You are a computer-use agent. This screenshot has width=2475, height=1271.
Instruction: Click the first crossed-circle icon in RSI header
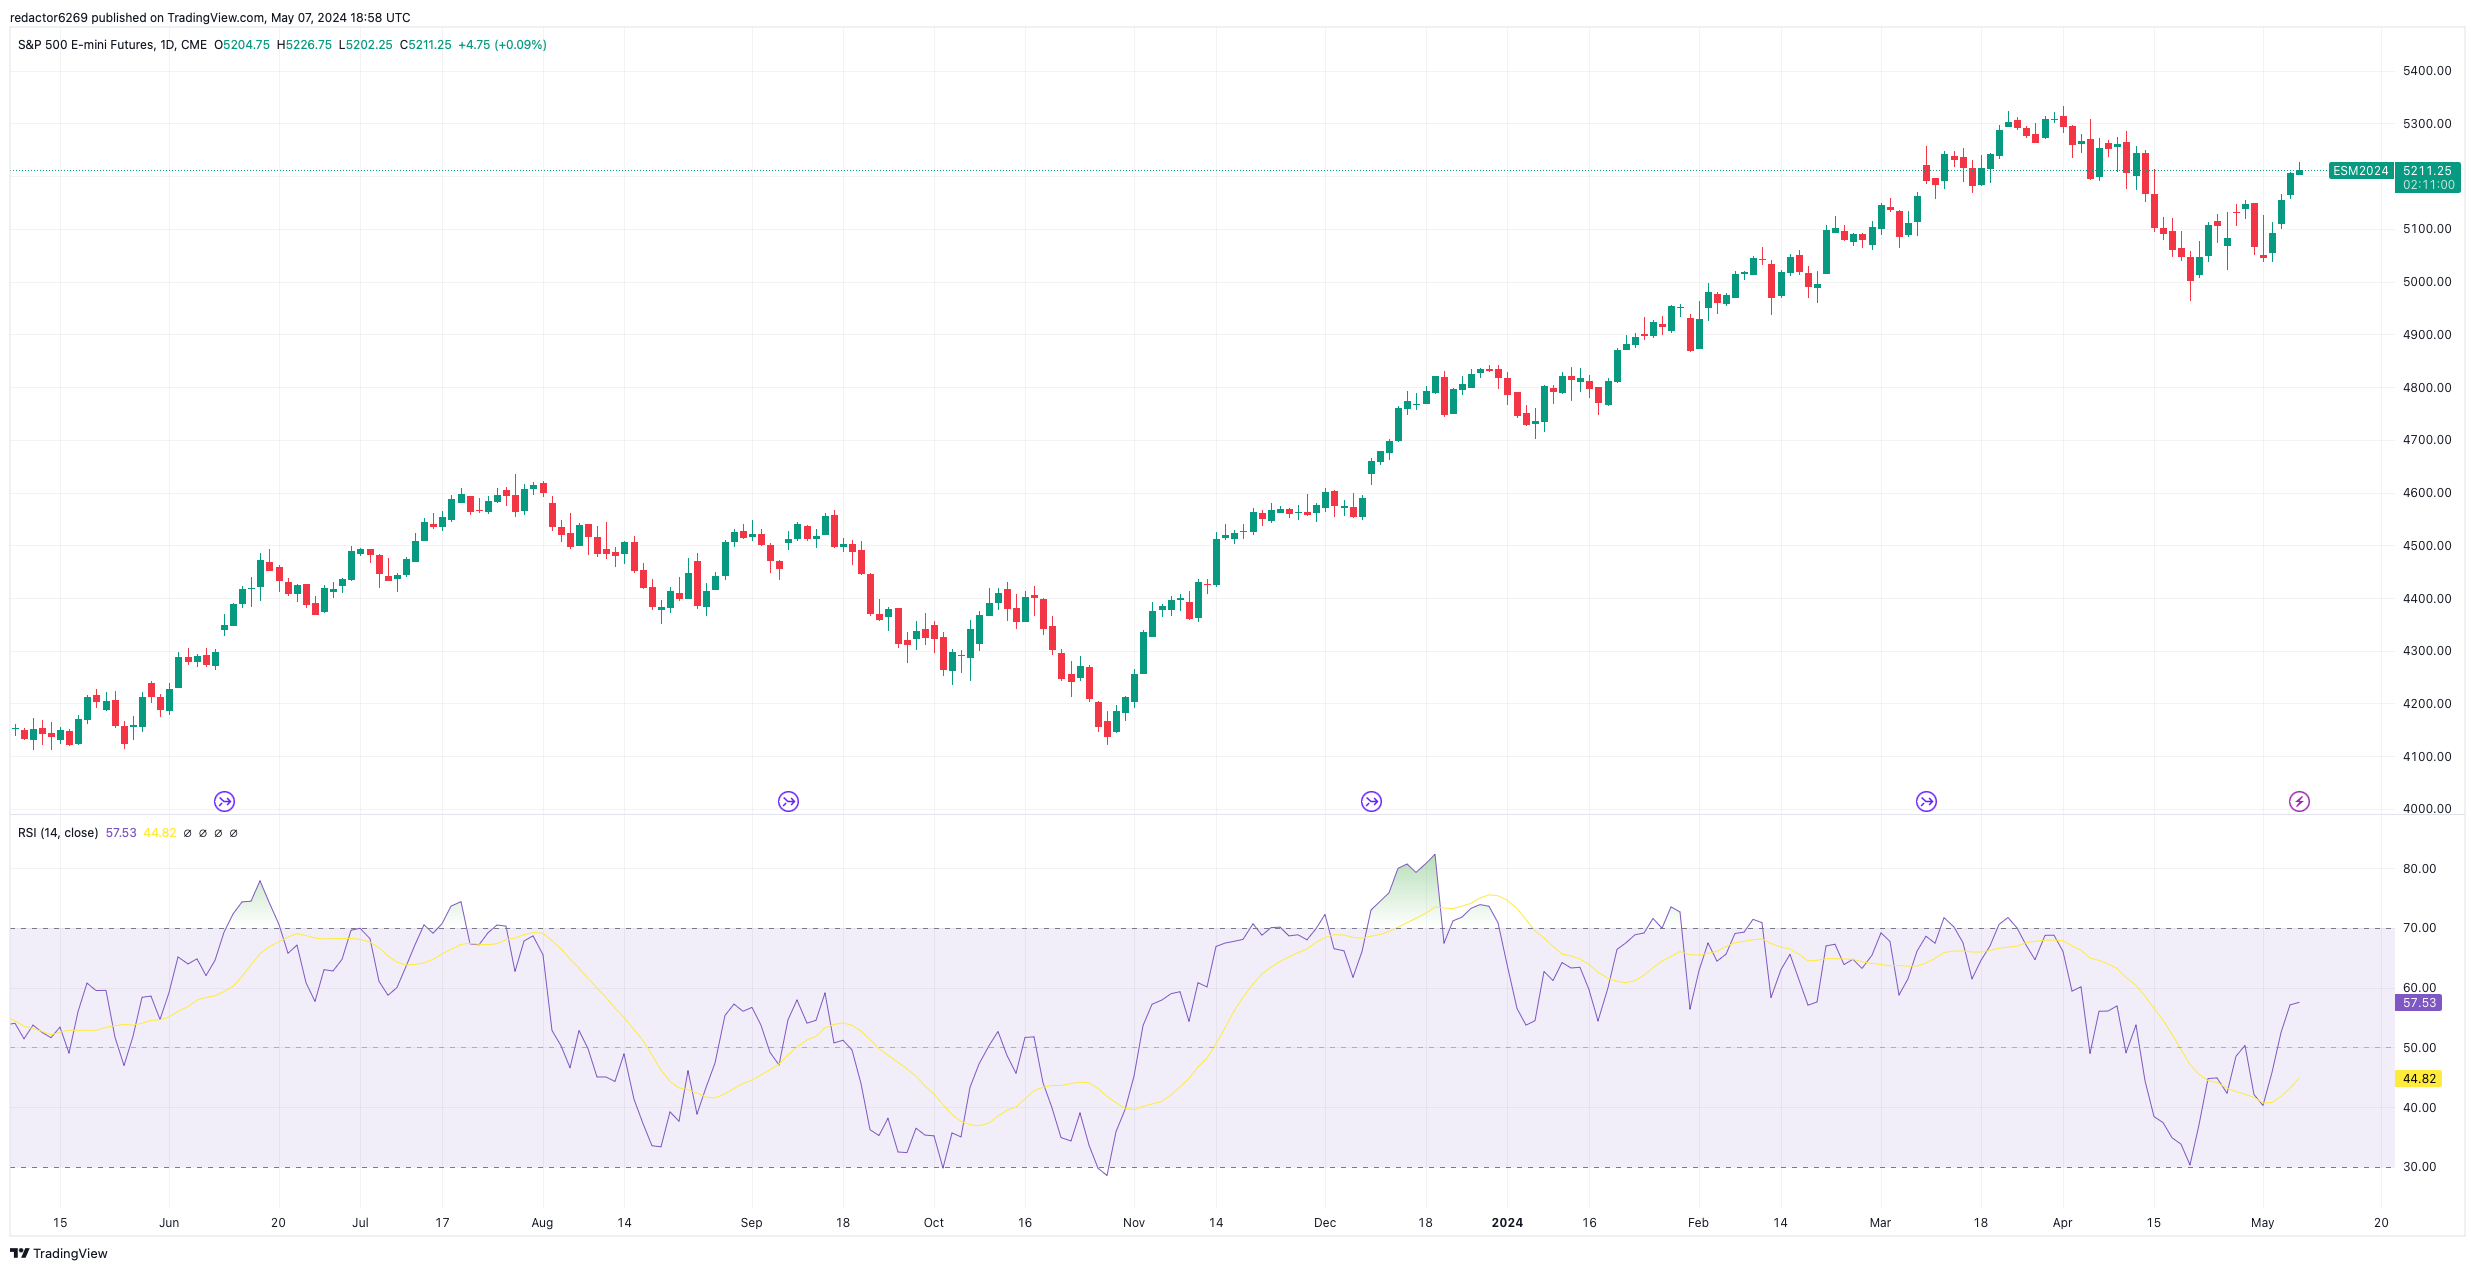tap(188, 832)
